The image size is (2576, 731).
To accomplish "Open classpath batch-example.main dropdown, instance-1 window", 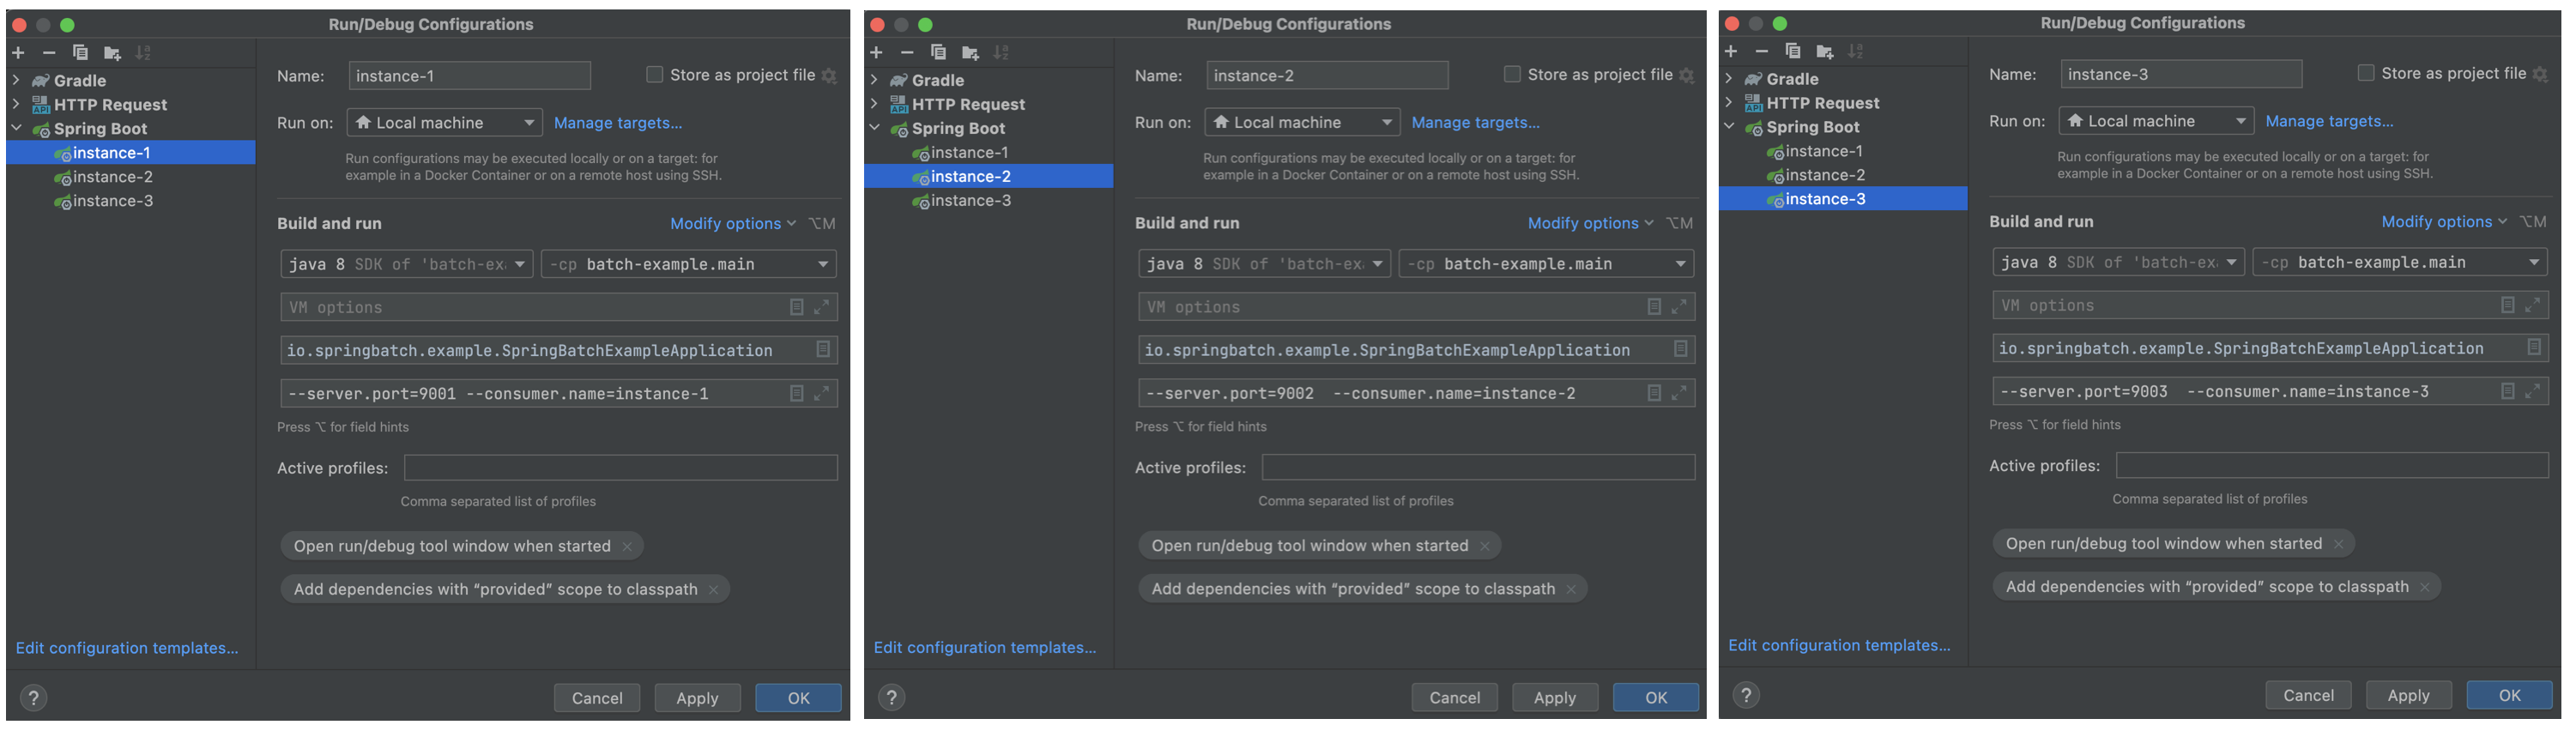I will tap(689, 265).
